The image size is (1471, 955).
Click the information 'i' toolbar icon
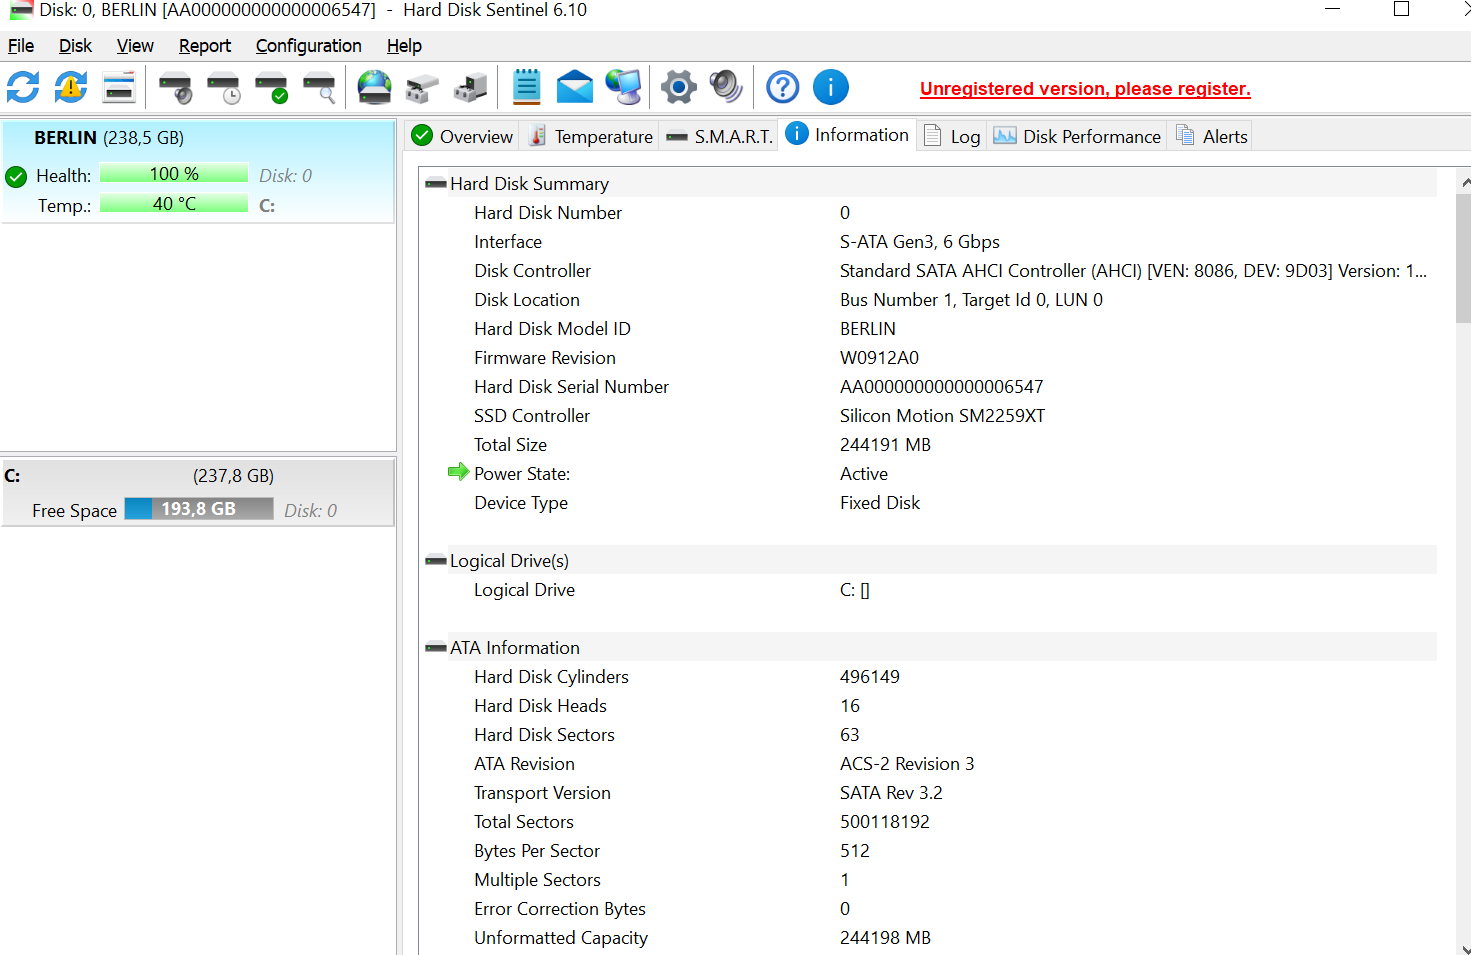click(x=830, y=87)
